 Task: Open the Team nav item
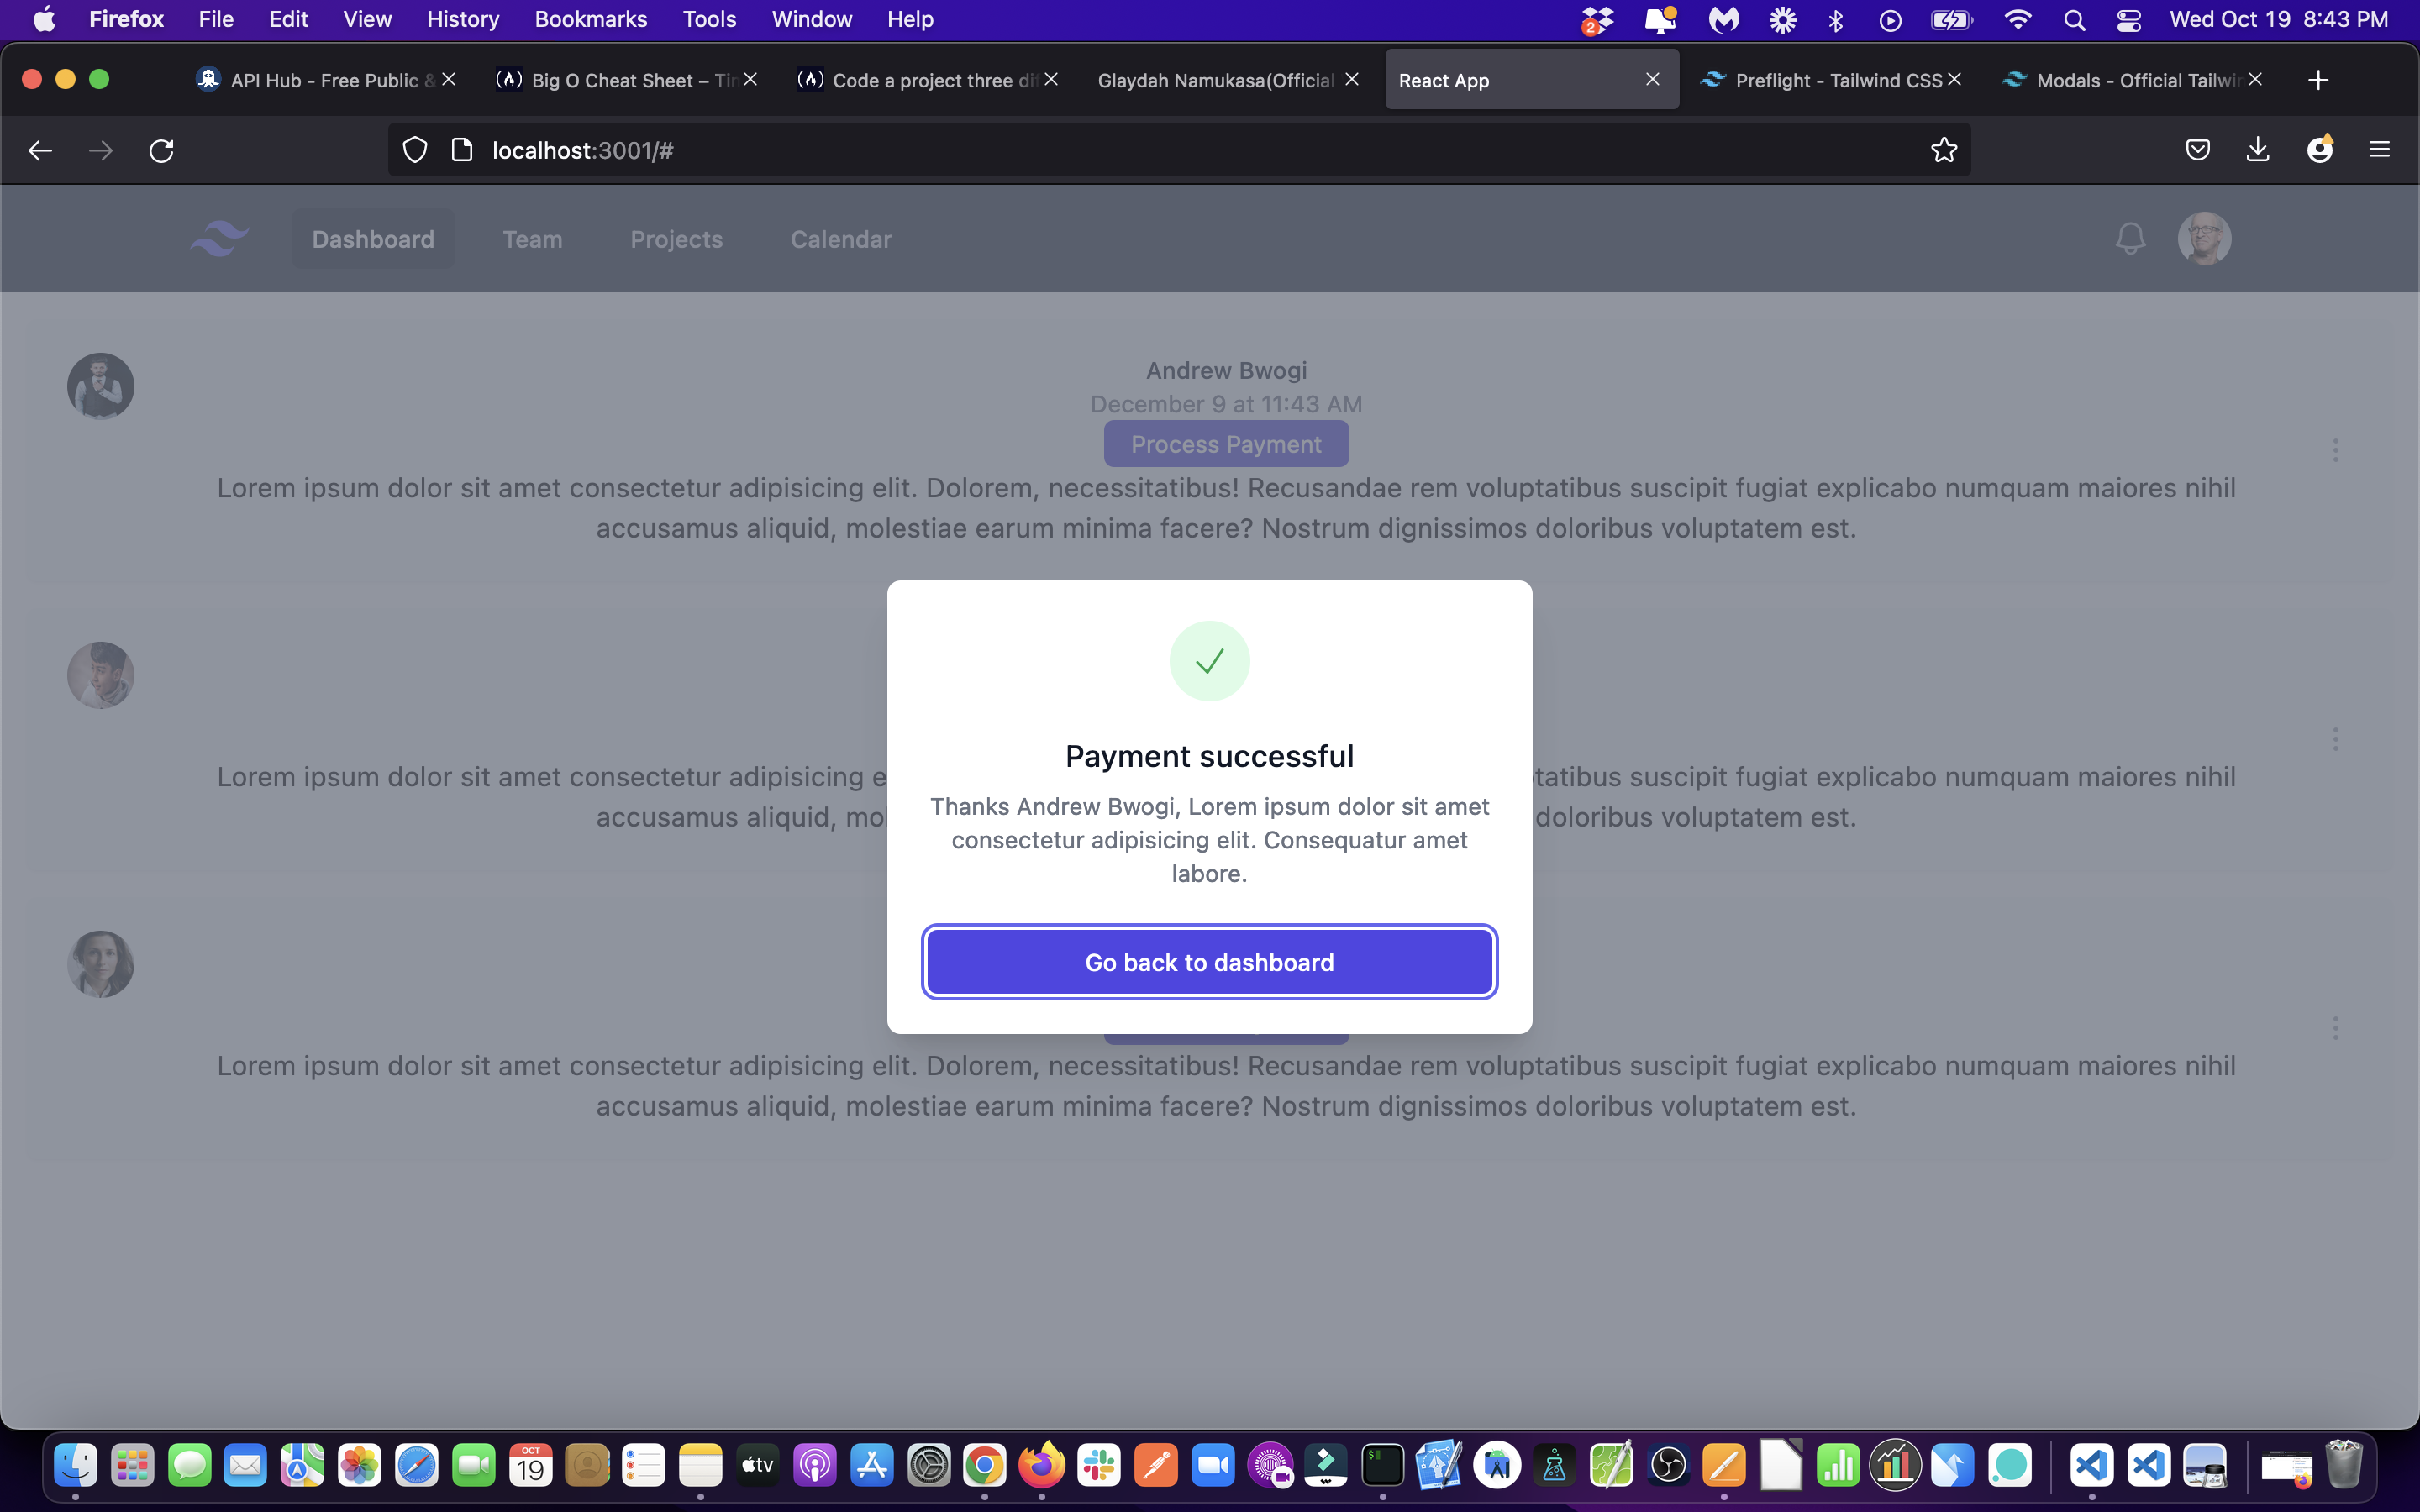tap(532, 239)
